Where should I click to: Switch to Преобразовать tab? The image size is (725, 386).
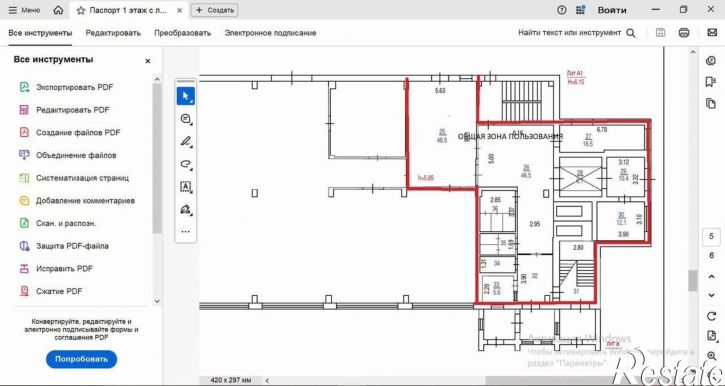[183, 33]
